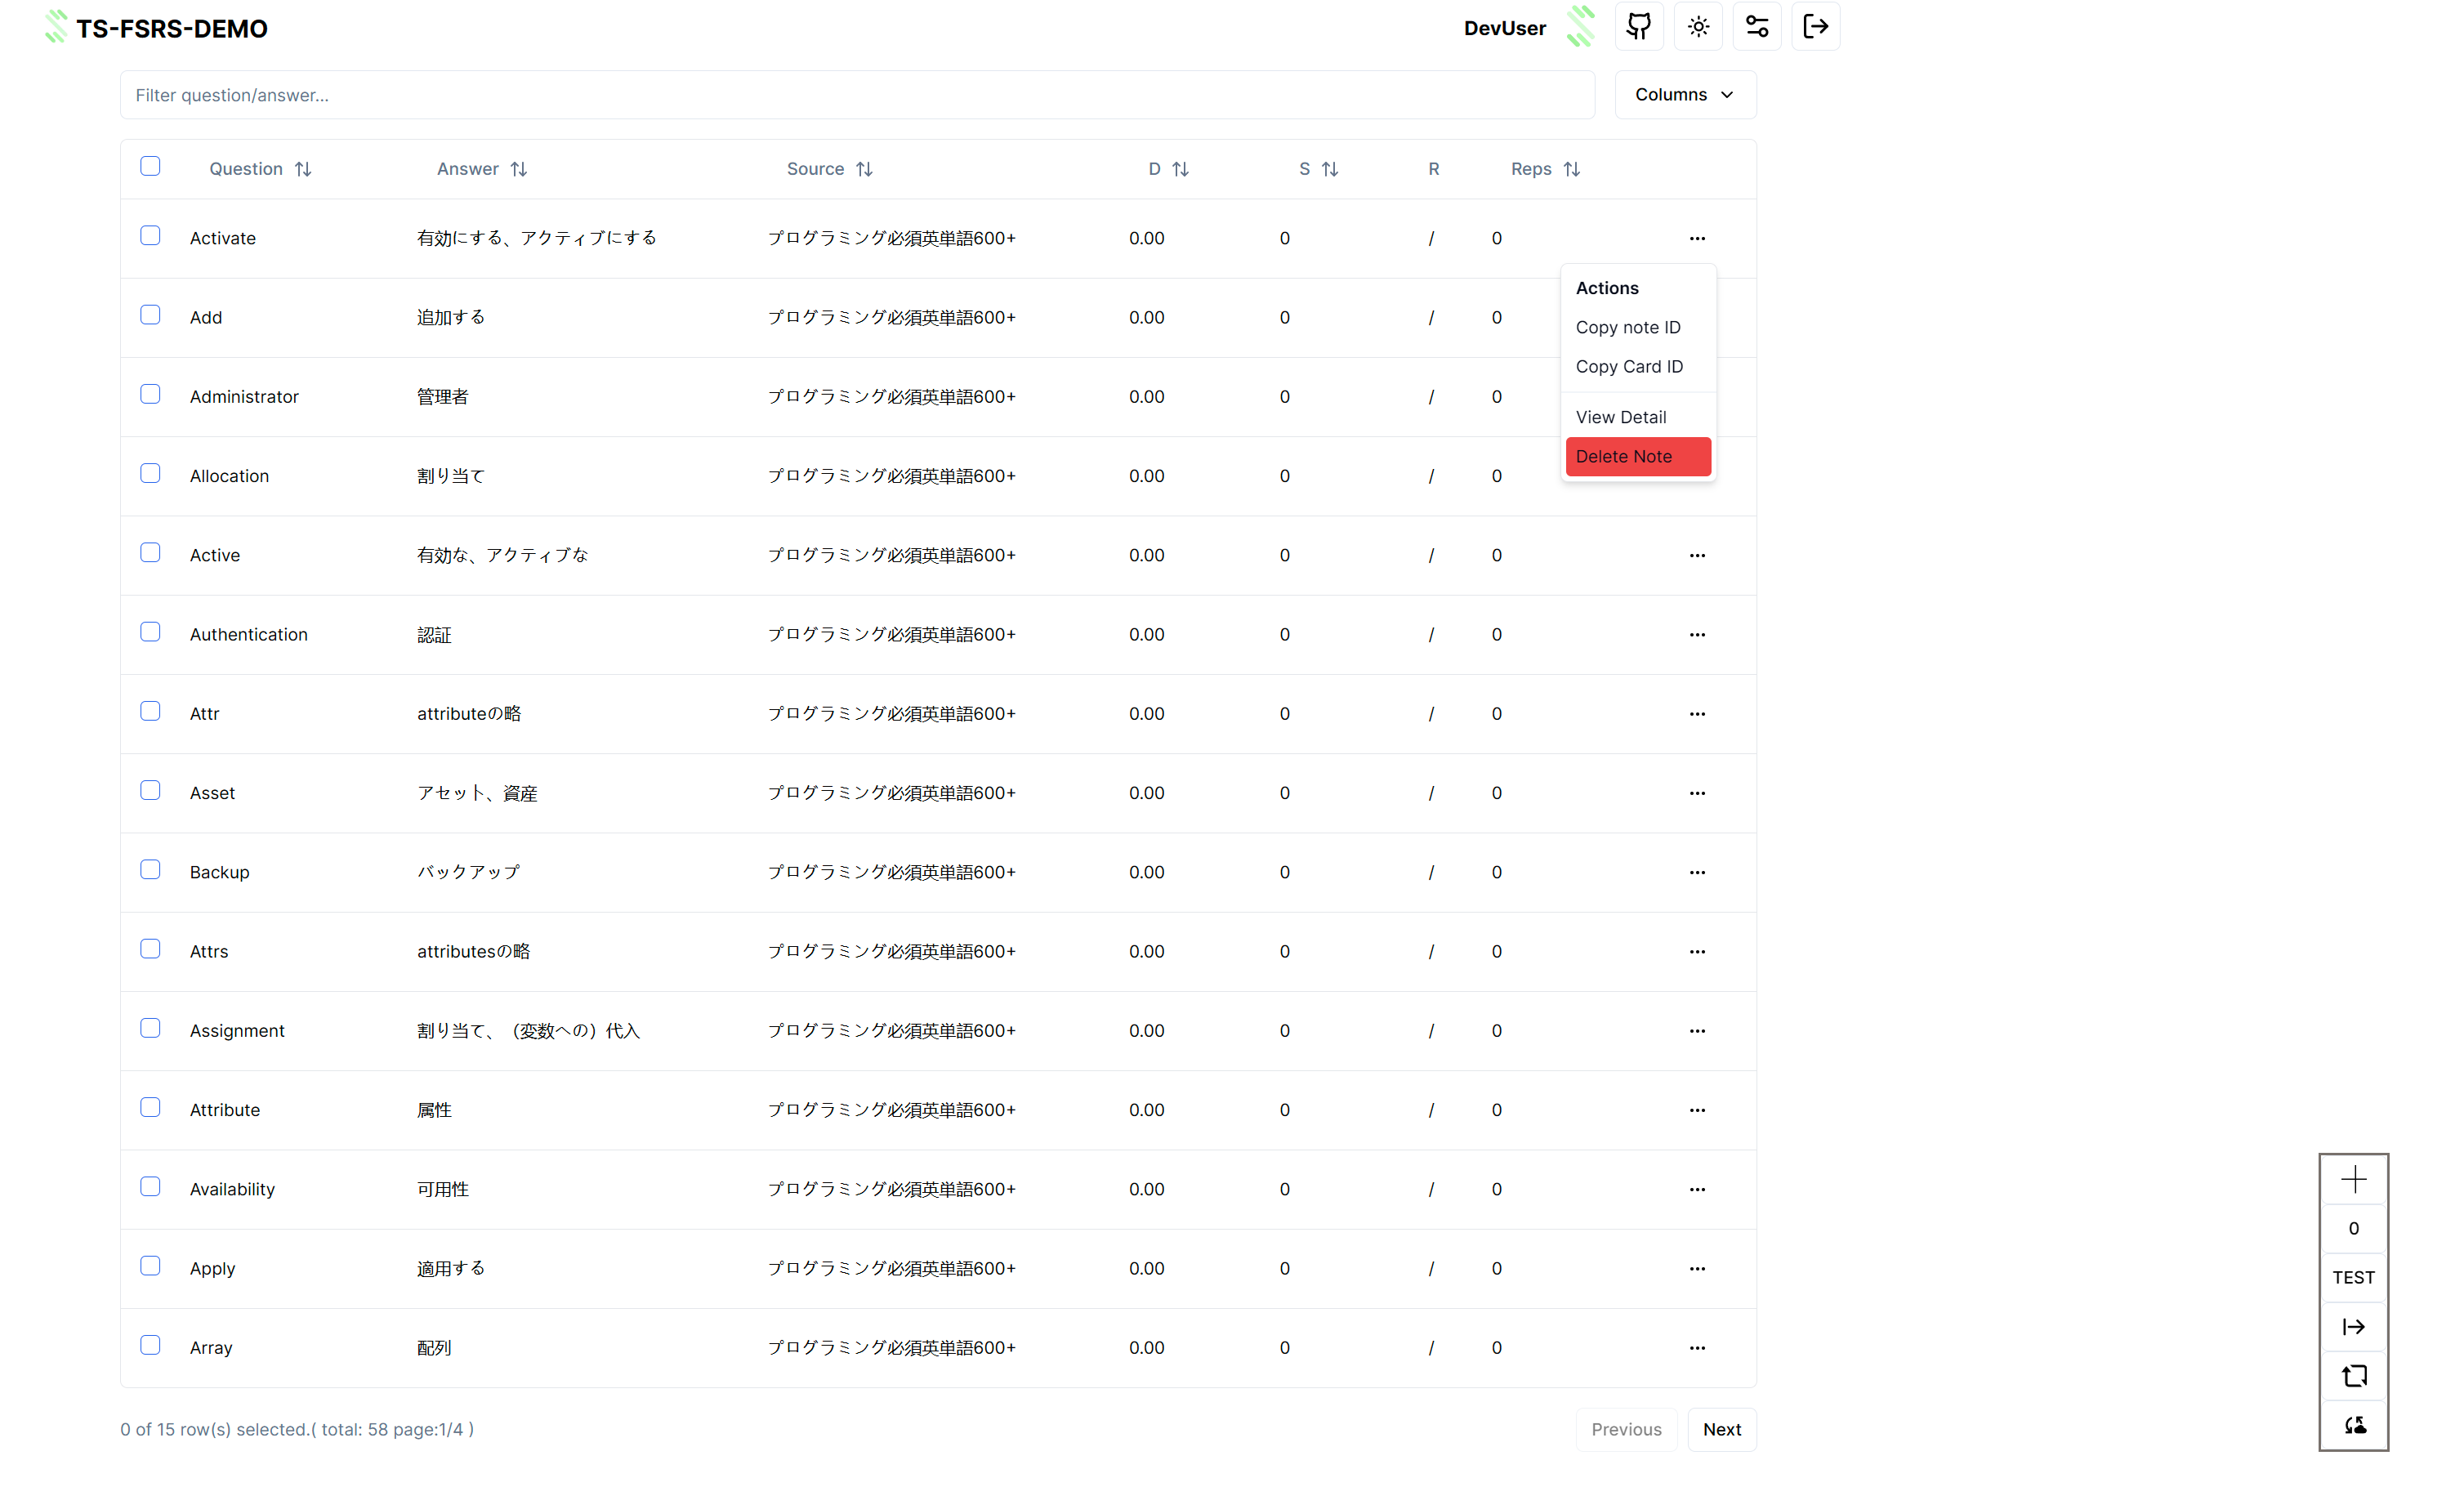Click the cloud sync icon

(2353, 1424)
